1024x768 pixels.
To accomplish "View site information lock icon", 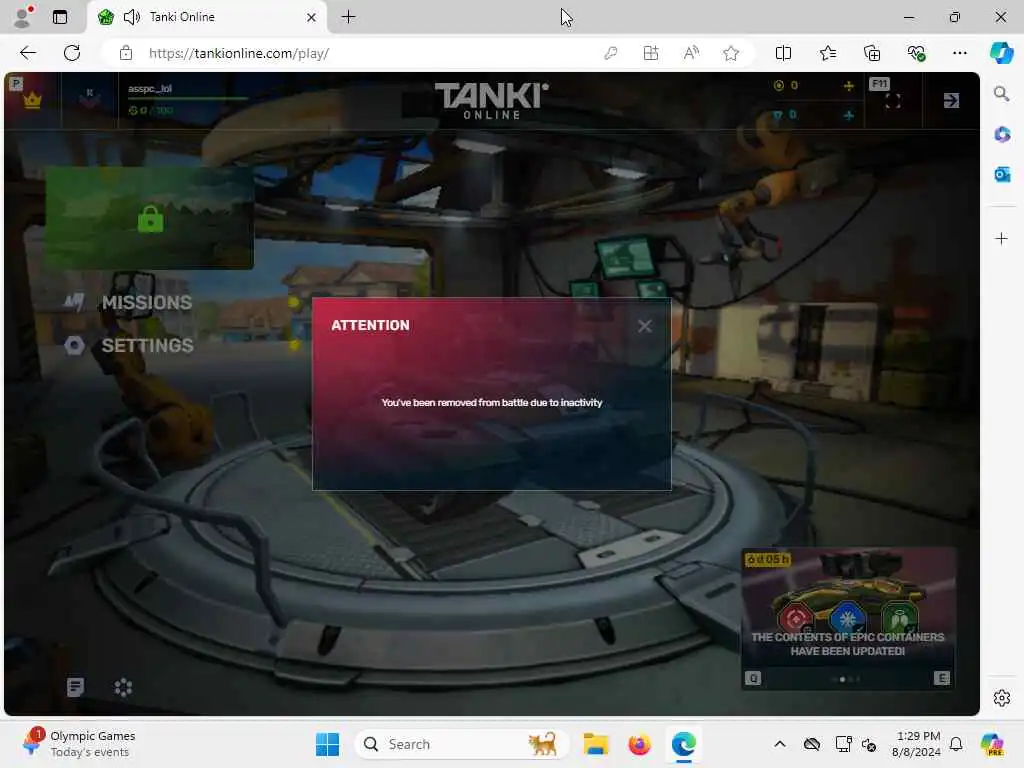I will coord(126,53).
